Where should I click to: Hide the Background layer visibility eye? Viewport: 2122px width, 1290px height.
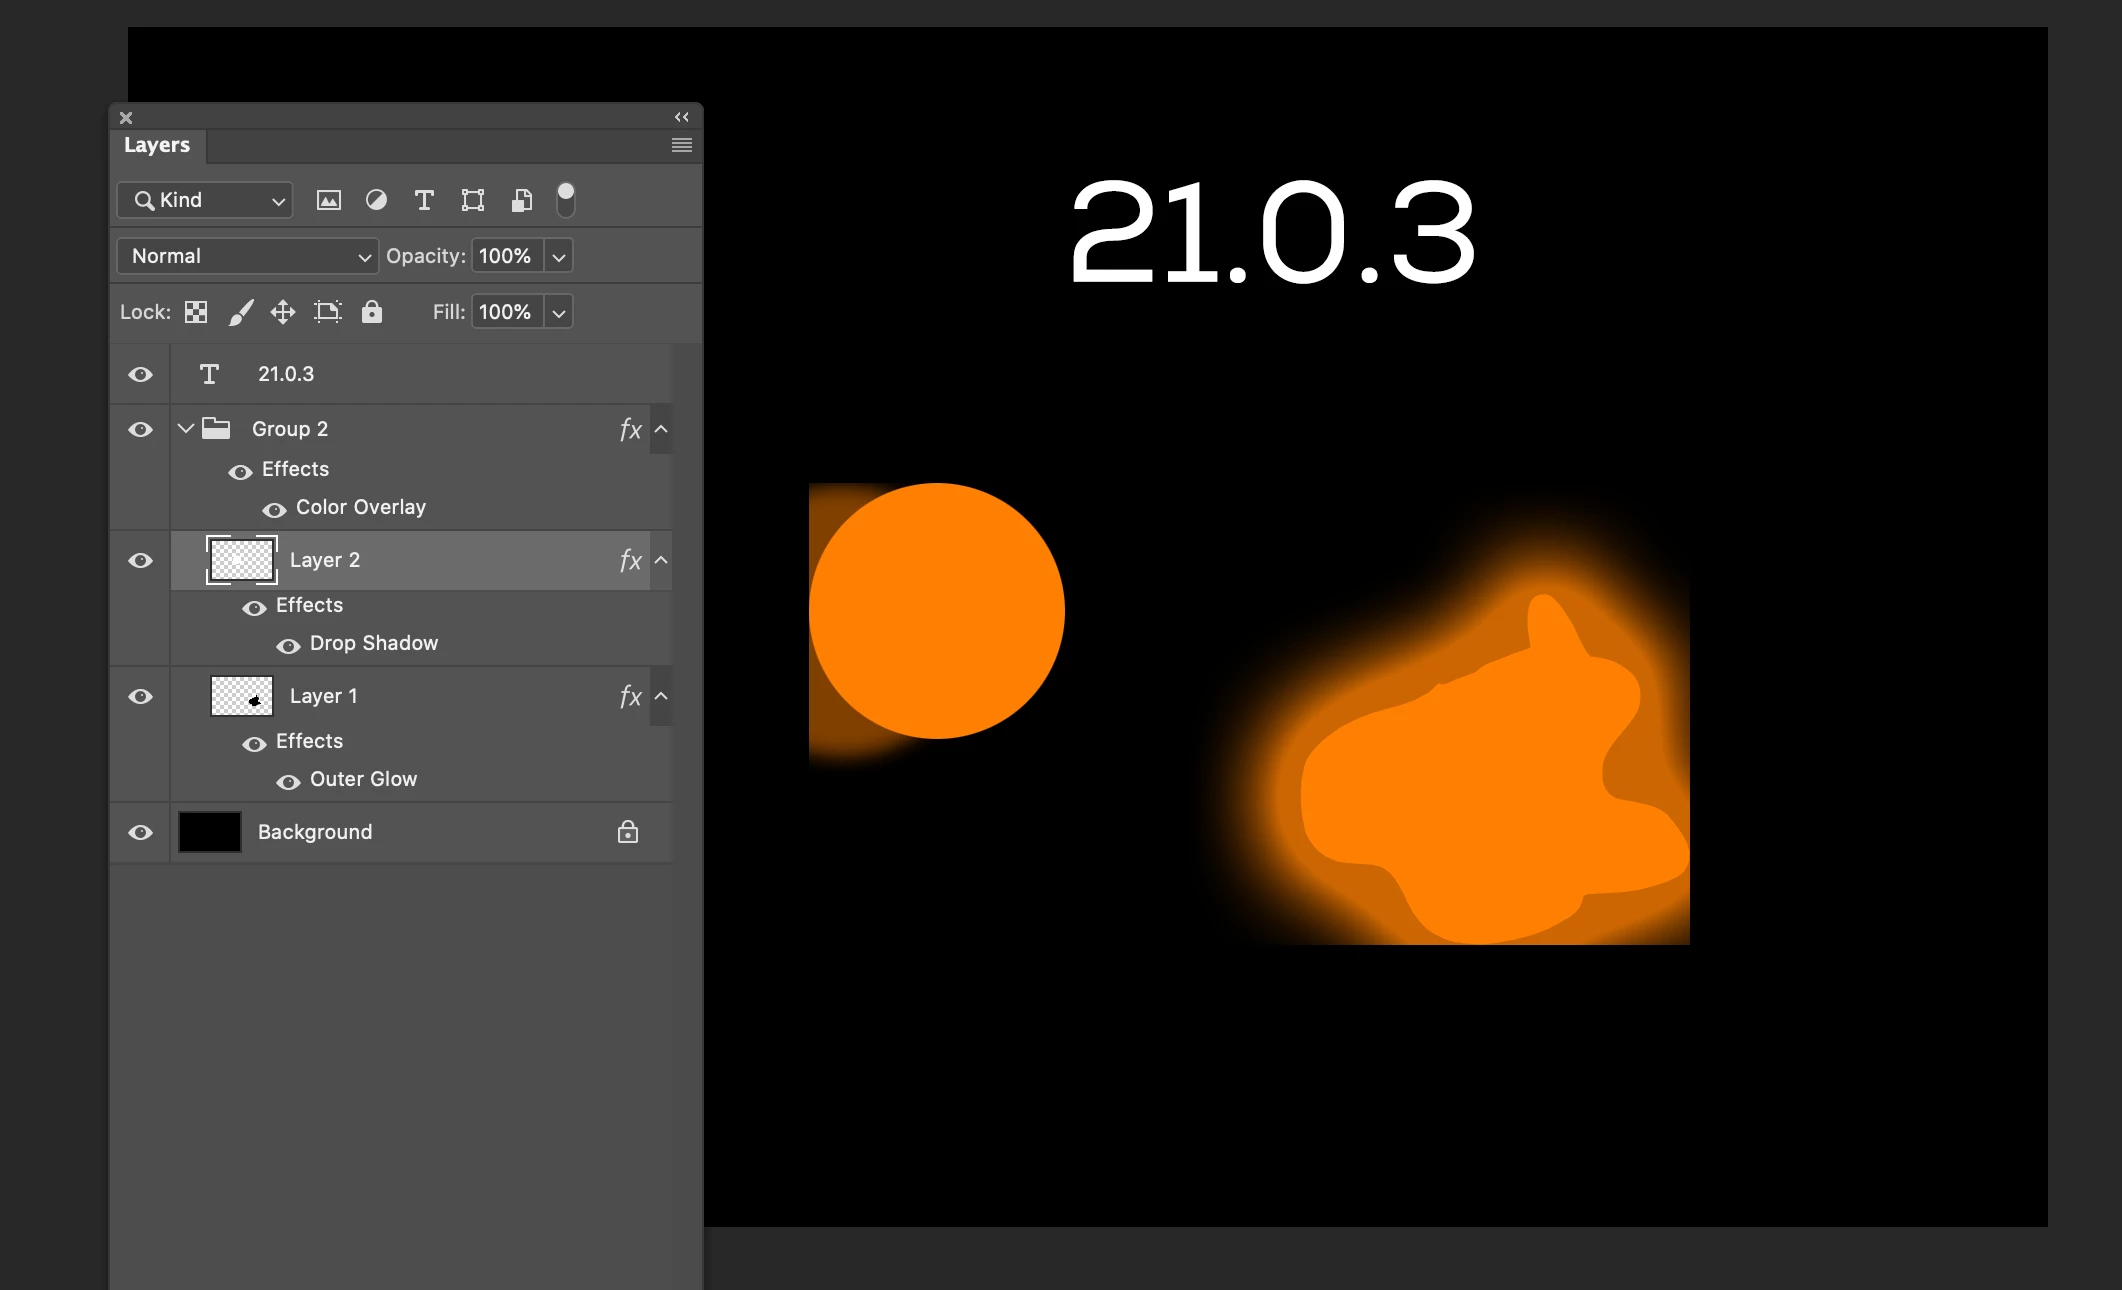[141, 832]
